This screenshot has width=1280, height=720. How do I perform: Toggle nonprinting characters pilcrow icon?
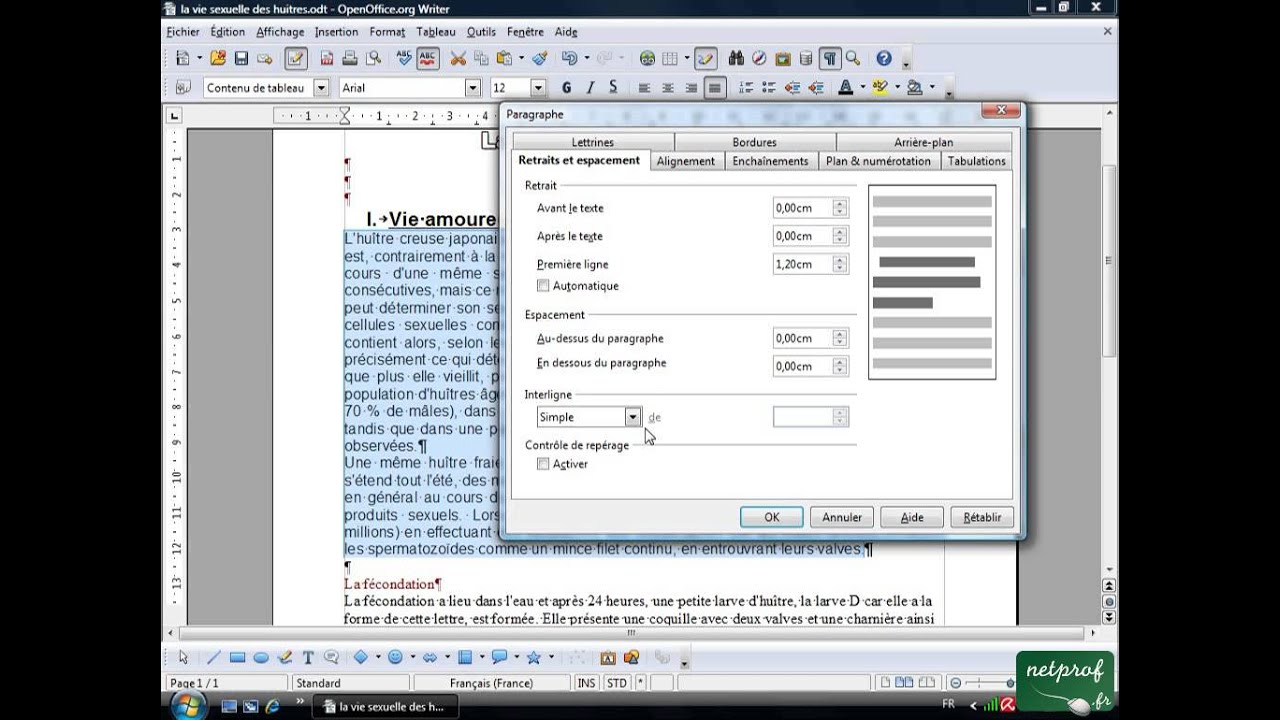point(830,59)
